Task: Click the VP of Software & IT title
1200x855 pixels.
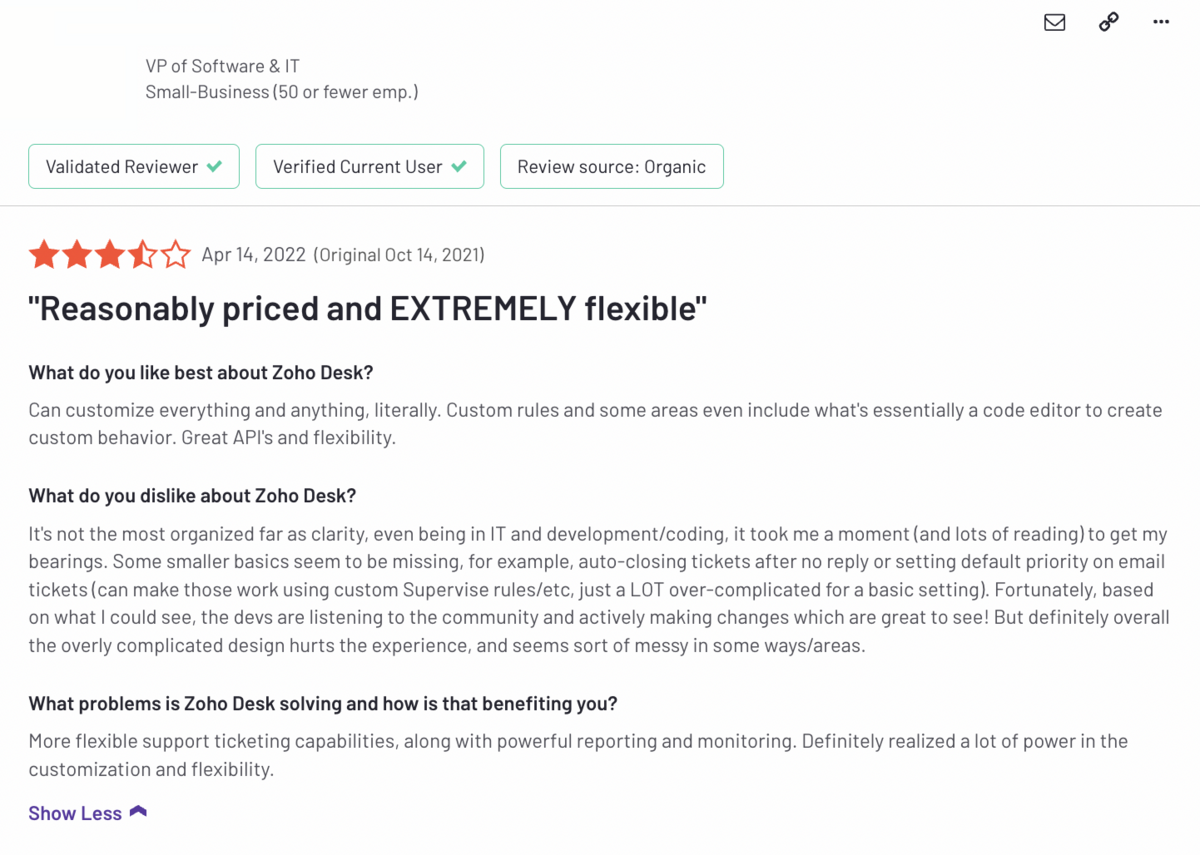Action: pyautogui.click(x=223, y=66)
